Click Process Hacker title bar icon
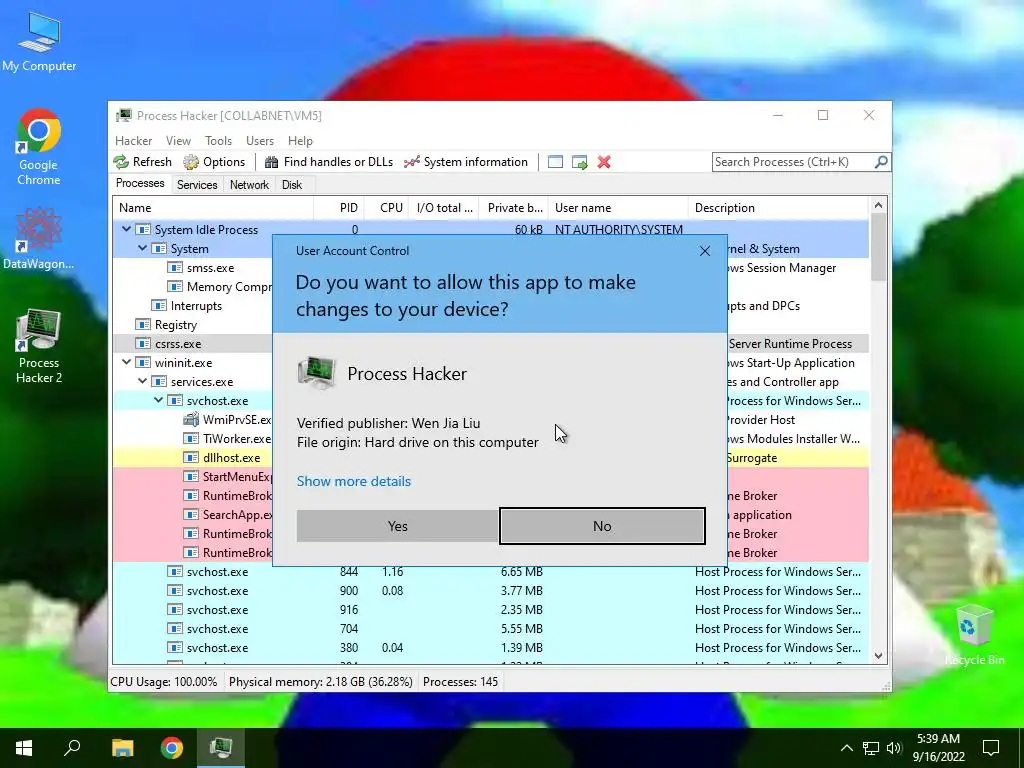This screenshot has height=768, width=1024. point(123,116)
